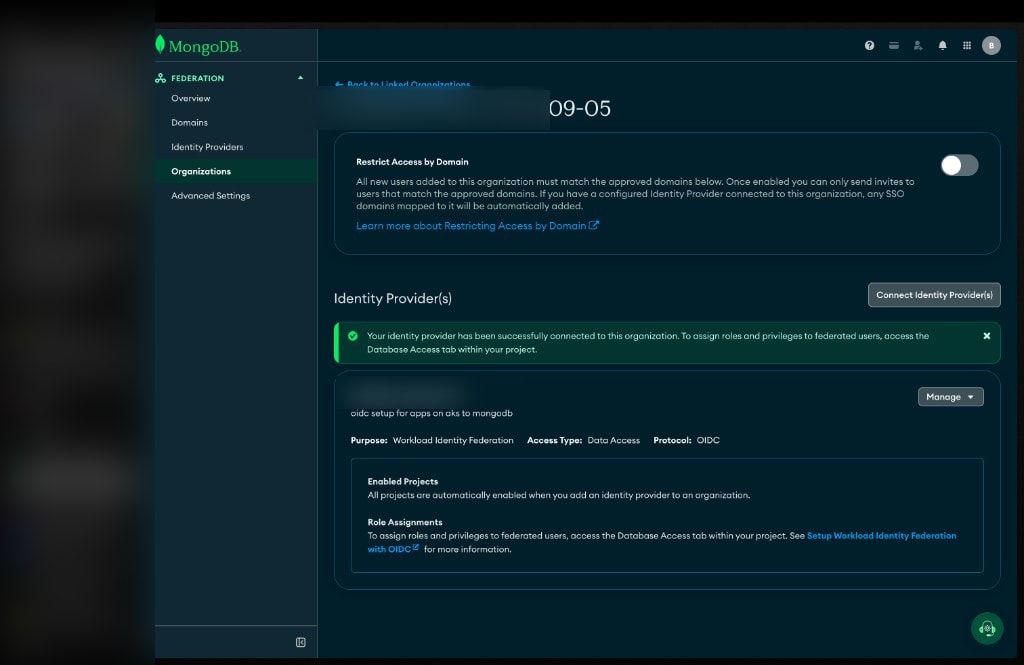Open the invite user icon in header

918,45
